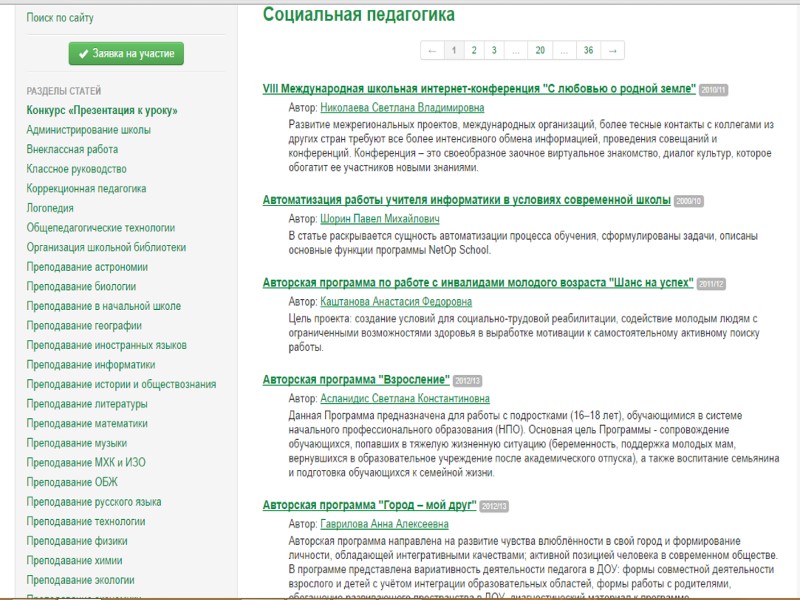800x600 pixels.
Task: Jump to last page 36
Action: click(x=589, y=50)
